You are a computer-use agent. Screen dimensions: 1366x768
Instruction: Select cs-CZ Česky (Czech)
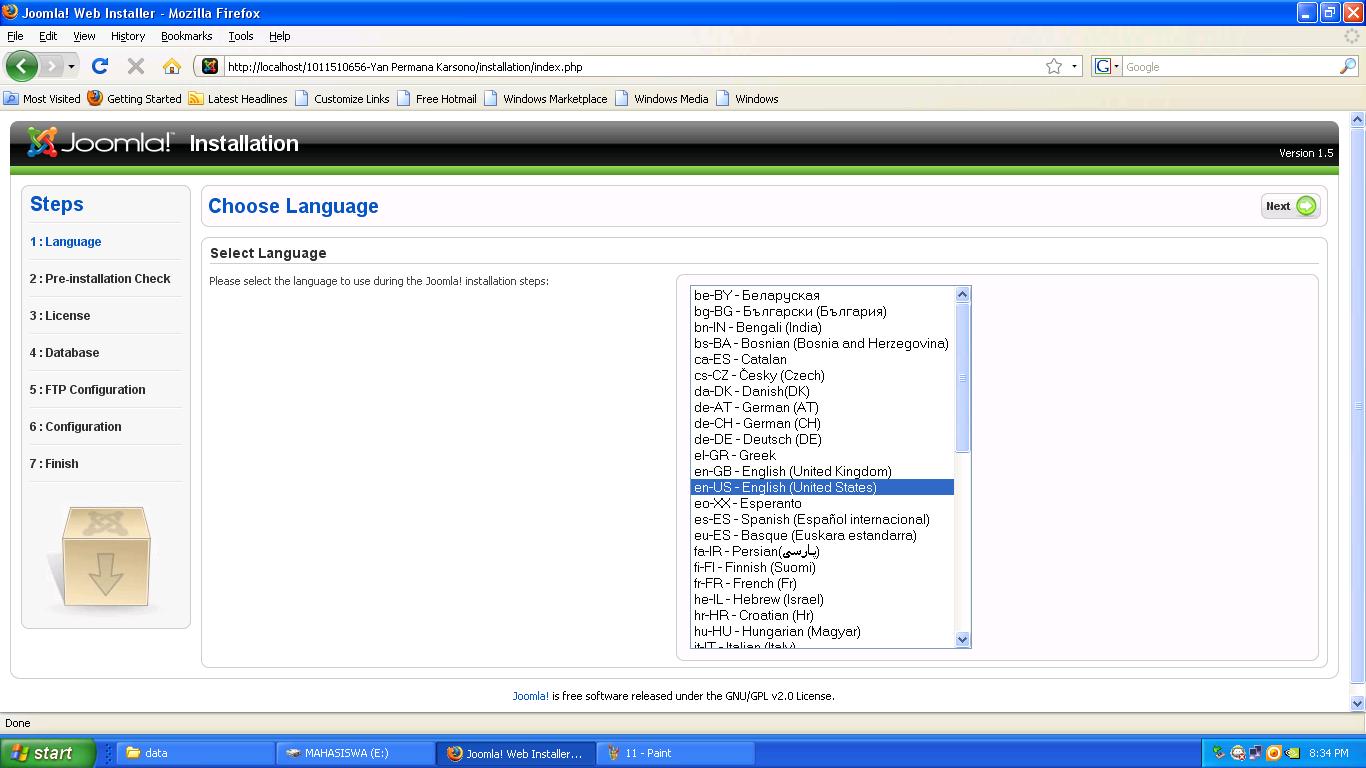pyautogui.click(x=822, y=375)
